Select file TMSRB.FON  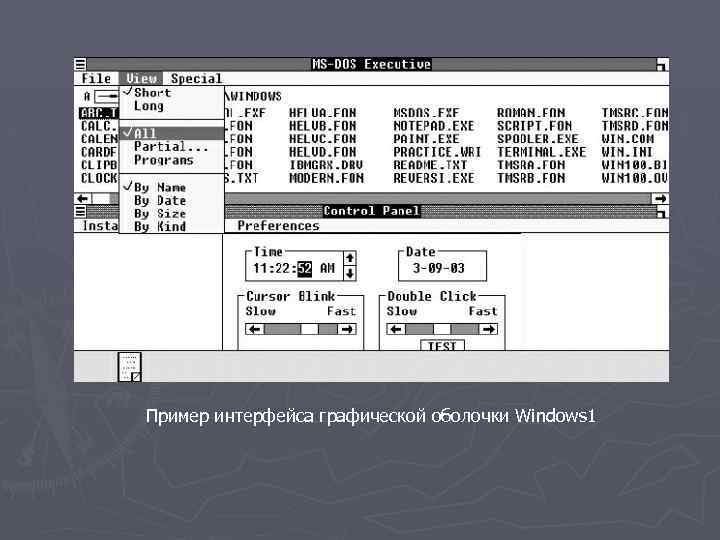click(x=531, y=178)
